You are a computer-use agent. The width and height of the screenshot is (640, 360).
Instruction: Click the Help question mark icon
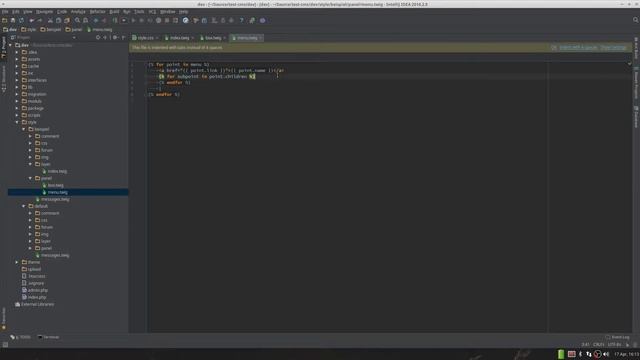[x=241, y=20]
